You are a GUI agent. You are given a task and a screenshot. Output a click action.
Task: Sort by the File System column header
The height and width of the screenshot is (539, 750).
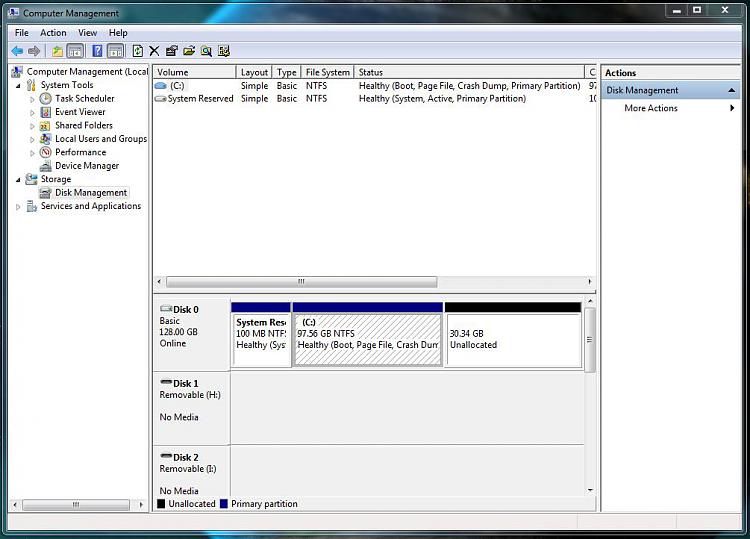328,72
